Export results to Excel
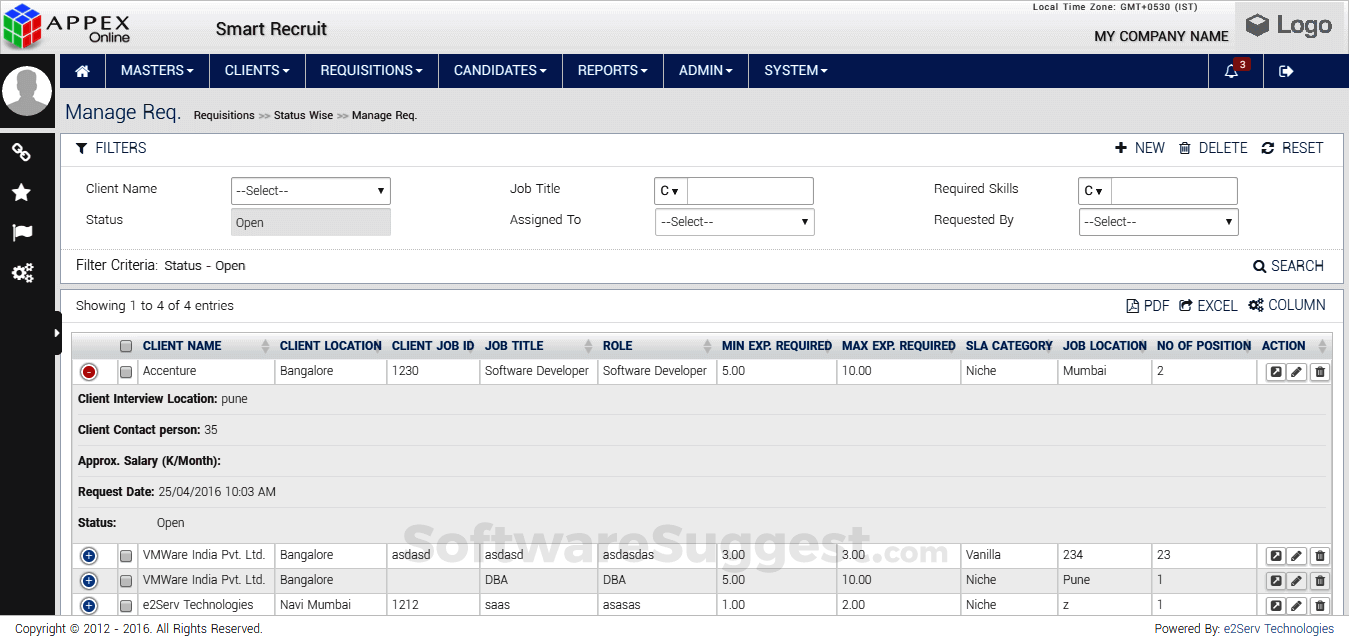 (1208, 305)
